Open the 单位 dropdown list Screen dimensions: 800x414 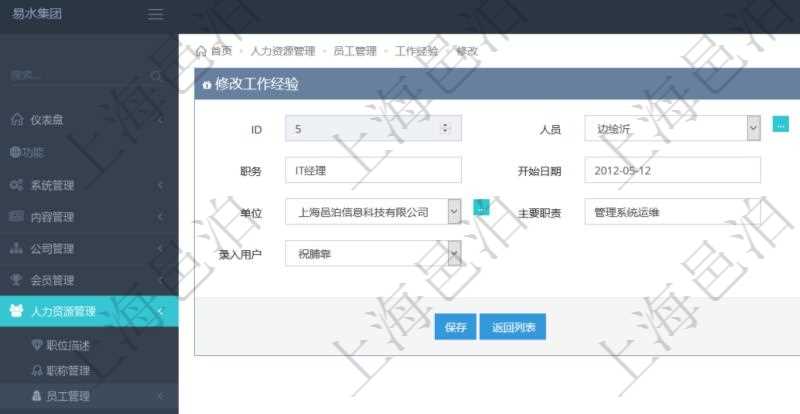373,211
